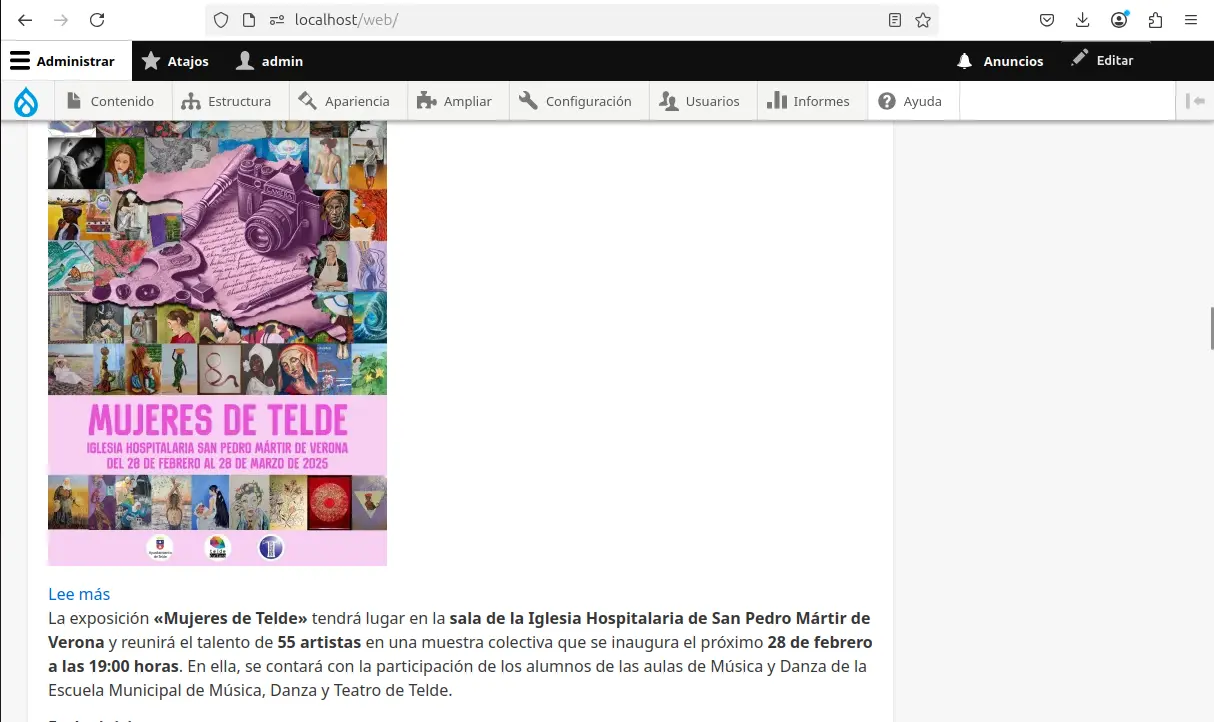Select the Estructura menu item
The image size is (1214, 722).
click(x=228, y=100)
